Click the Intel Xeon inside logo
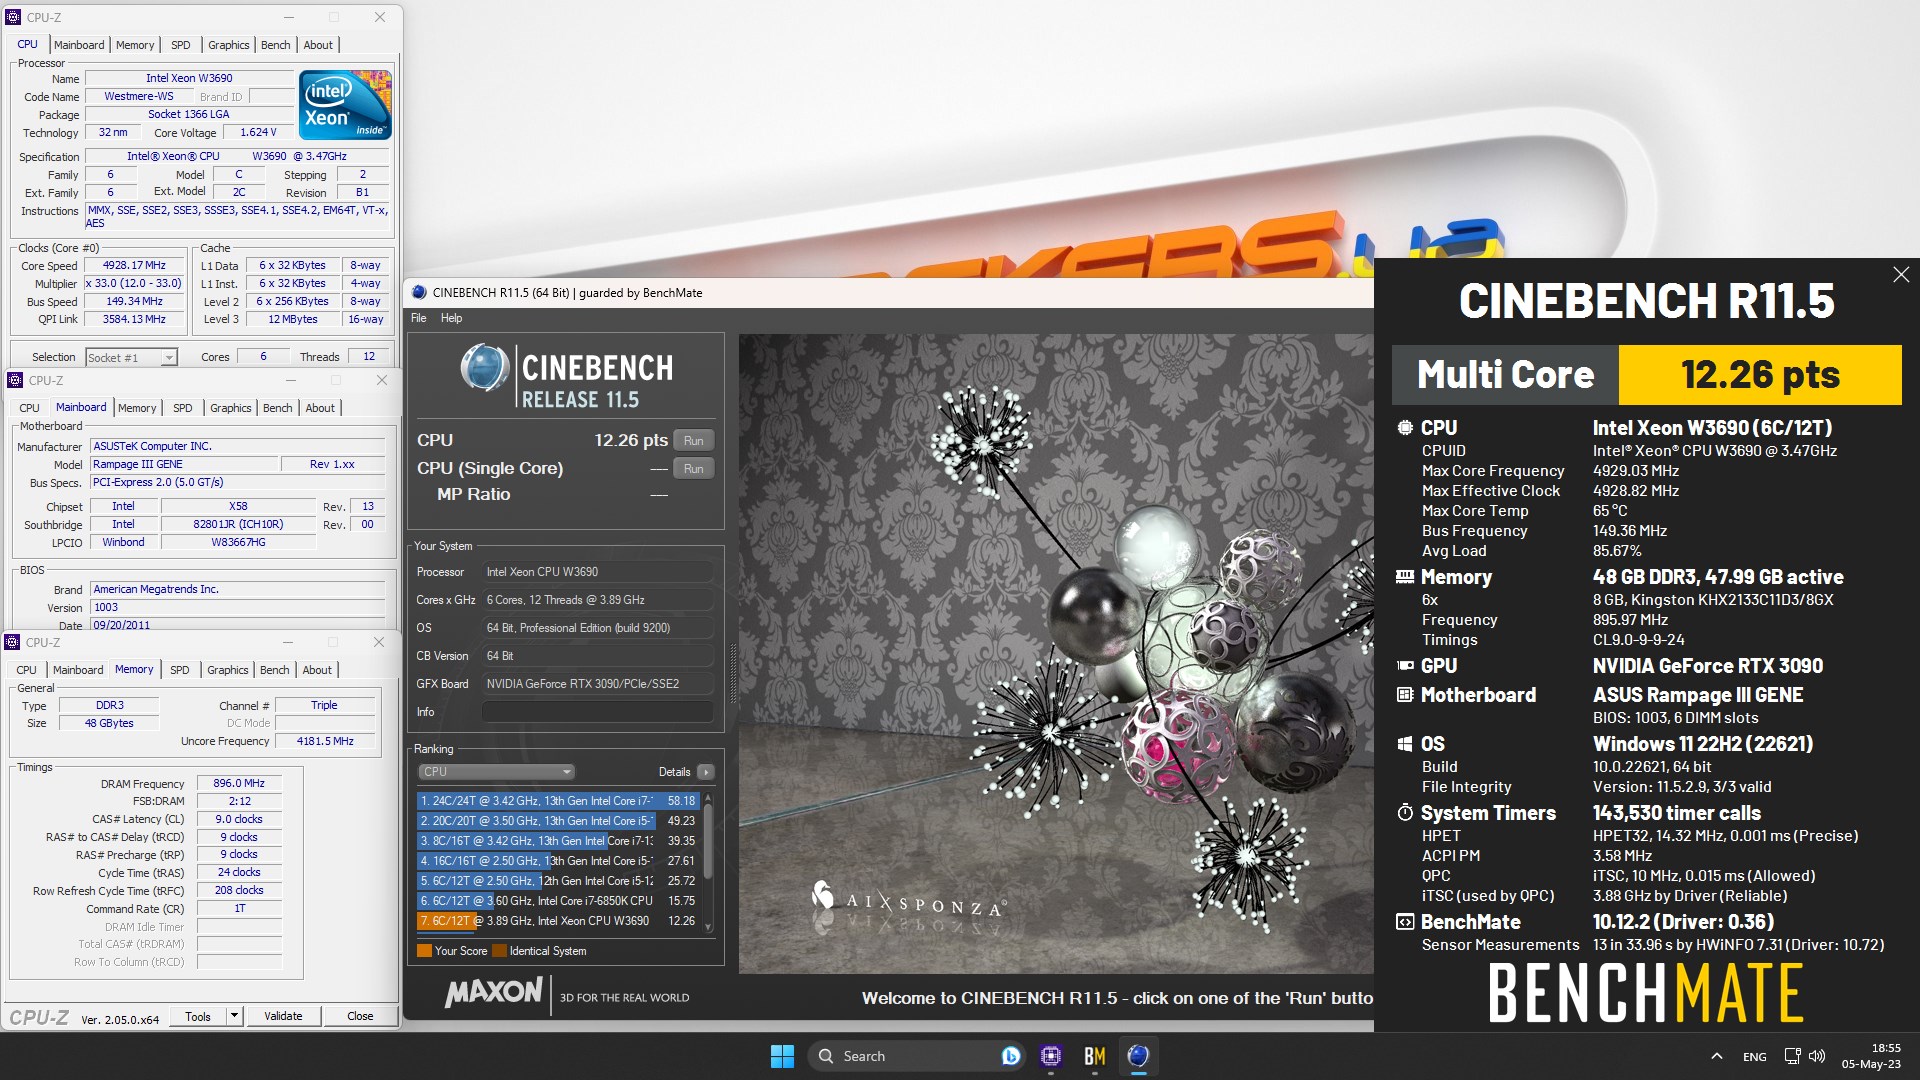 pyautogui.click(x=345, y=105)
